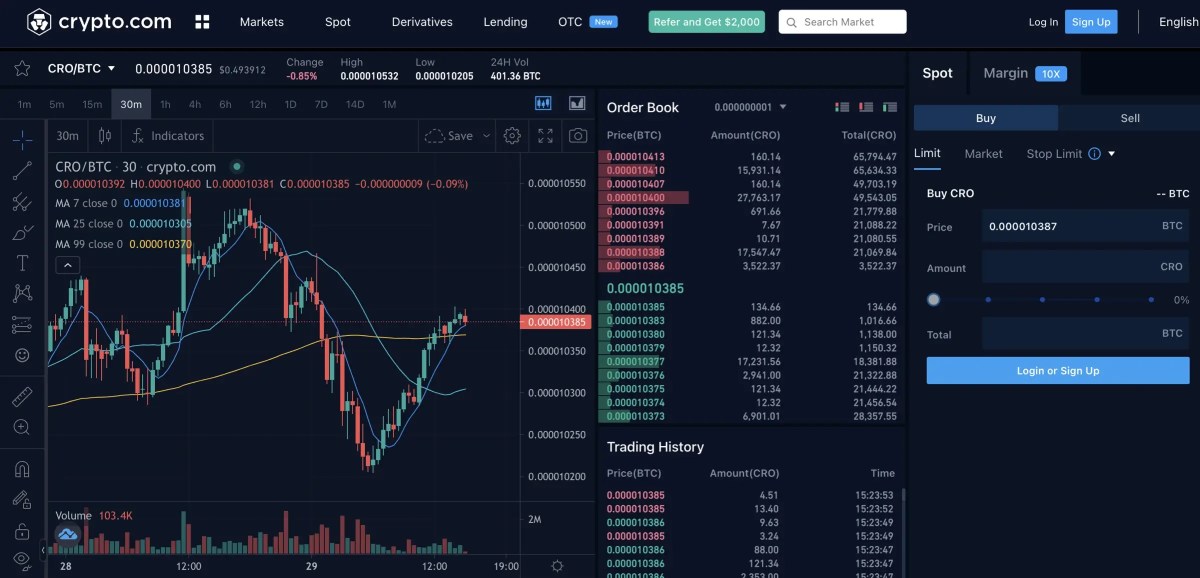Select the text annotation tool
This screenshot has width=1200, height=578.
(x=22, y=263)
